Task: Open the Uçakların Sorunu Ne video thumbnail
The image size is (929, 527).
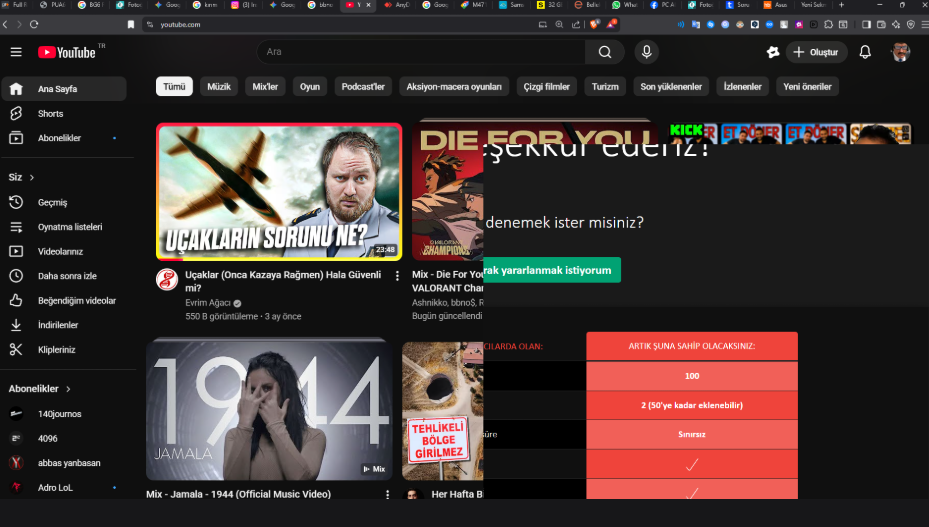Action: coord(279,191)
